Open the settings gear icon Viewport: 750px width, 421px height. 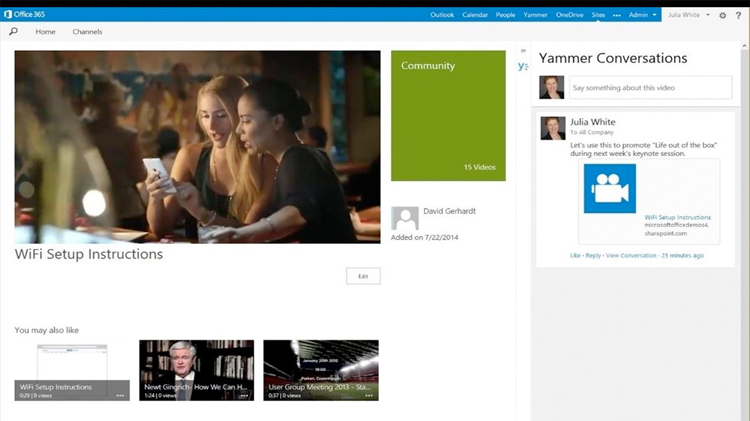tap(723, 15)
